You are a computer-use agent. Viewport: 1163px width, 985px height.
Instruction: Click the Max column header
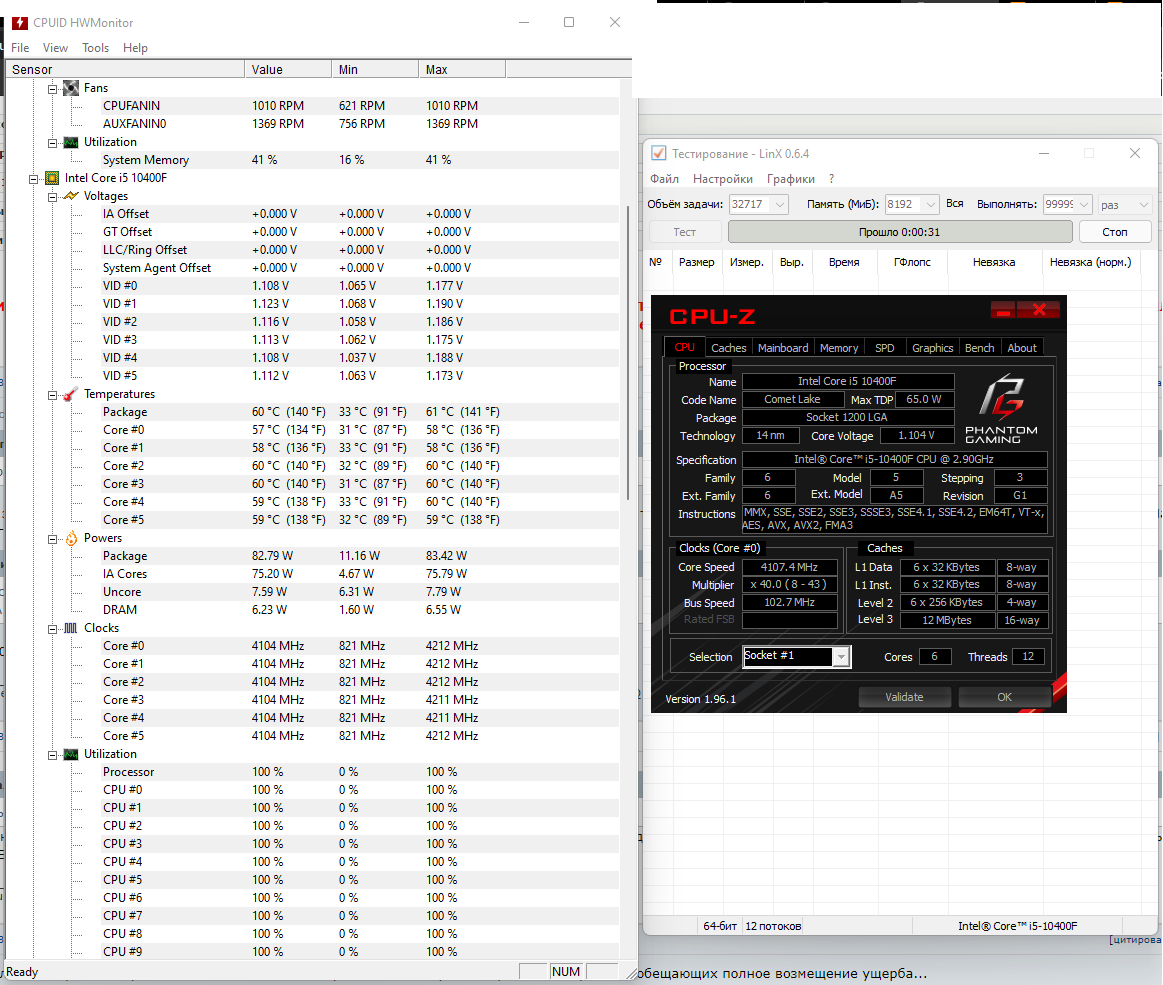point(462,70)
